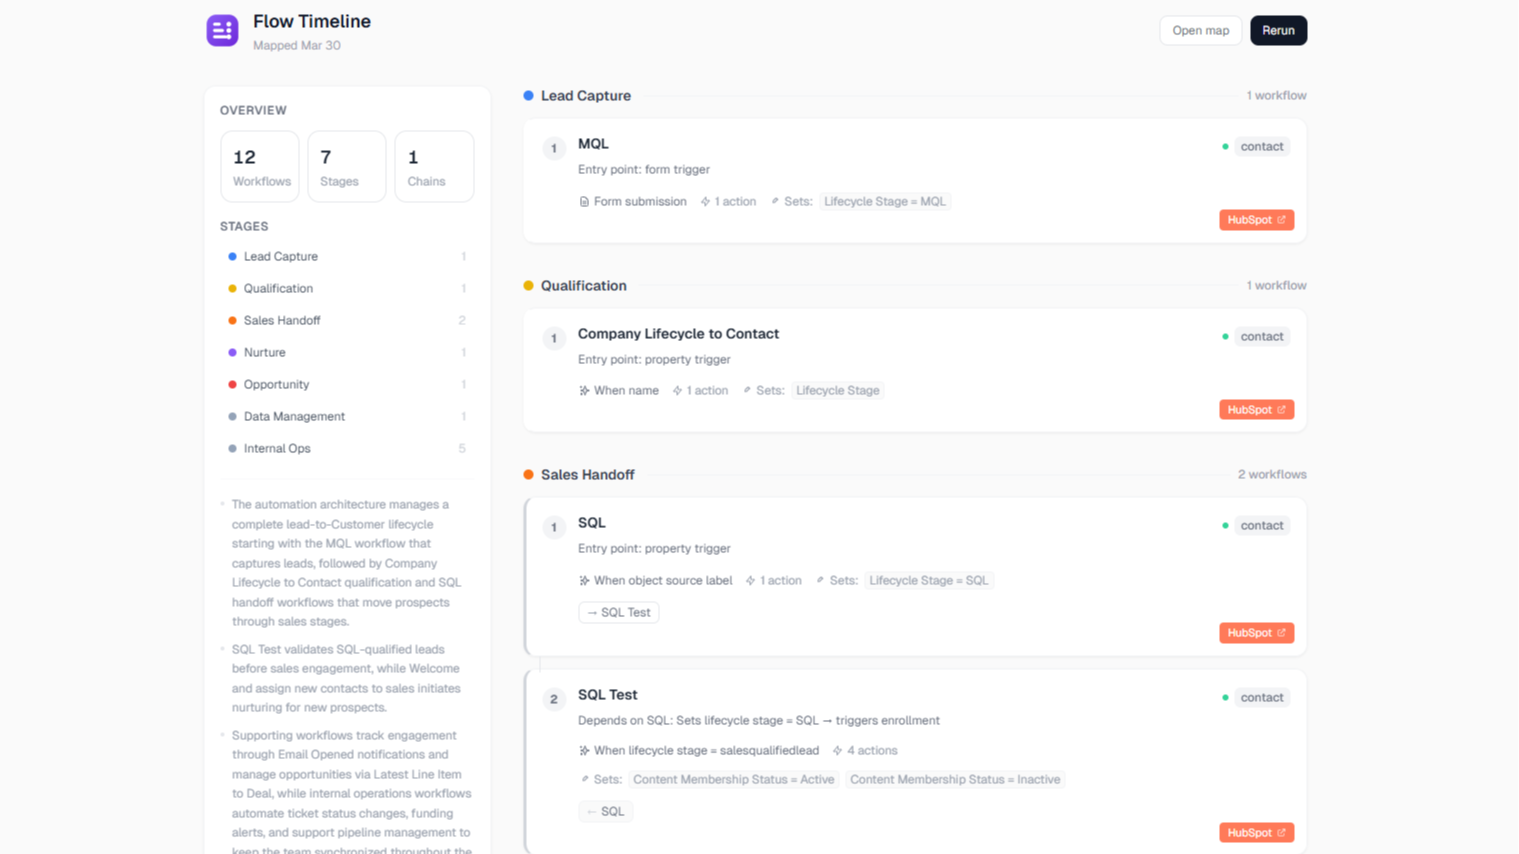Image resolution: width=1519 pixels, height=854 pixels.
Task: Click the 12 Workflows overview card
Action: (260, 167)
